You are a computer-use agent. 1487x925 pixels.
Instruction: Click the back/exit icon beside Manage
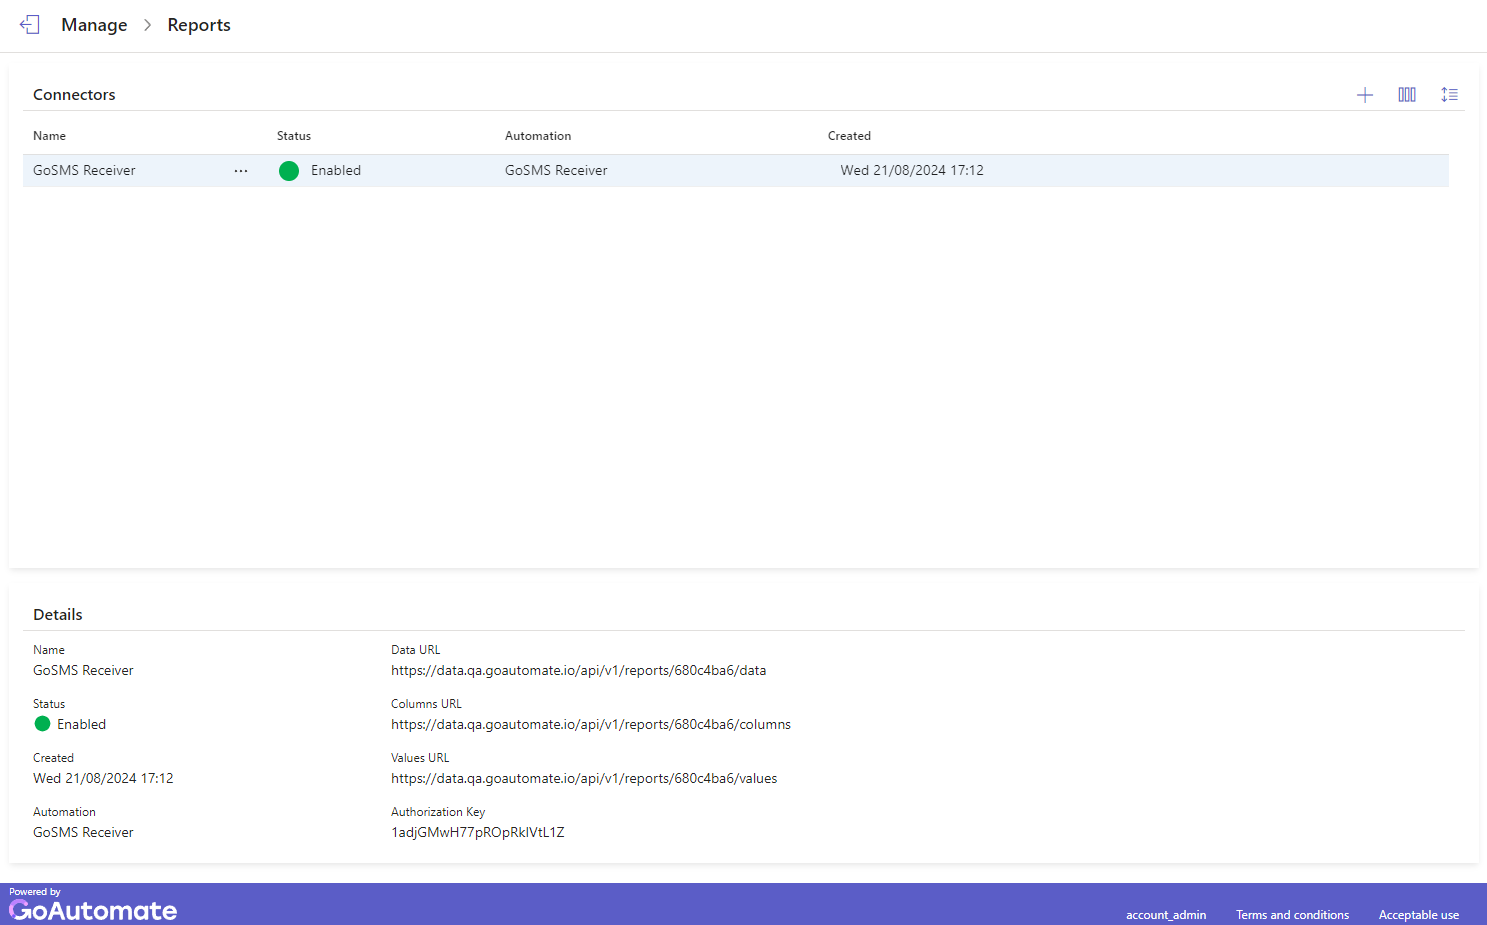(30, 25)
